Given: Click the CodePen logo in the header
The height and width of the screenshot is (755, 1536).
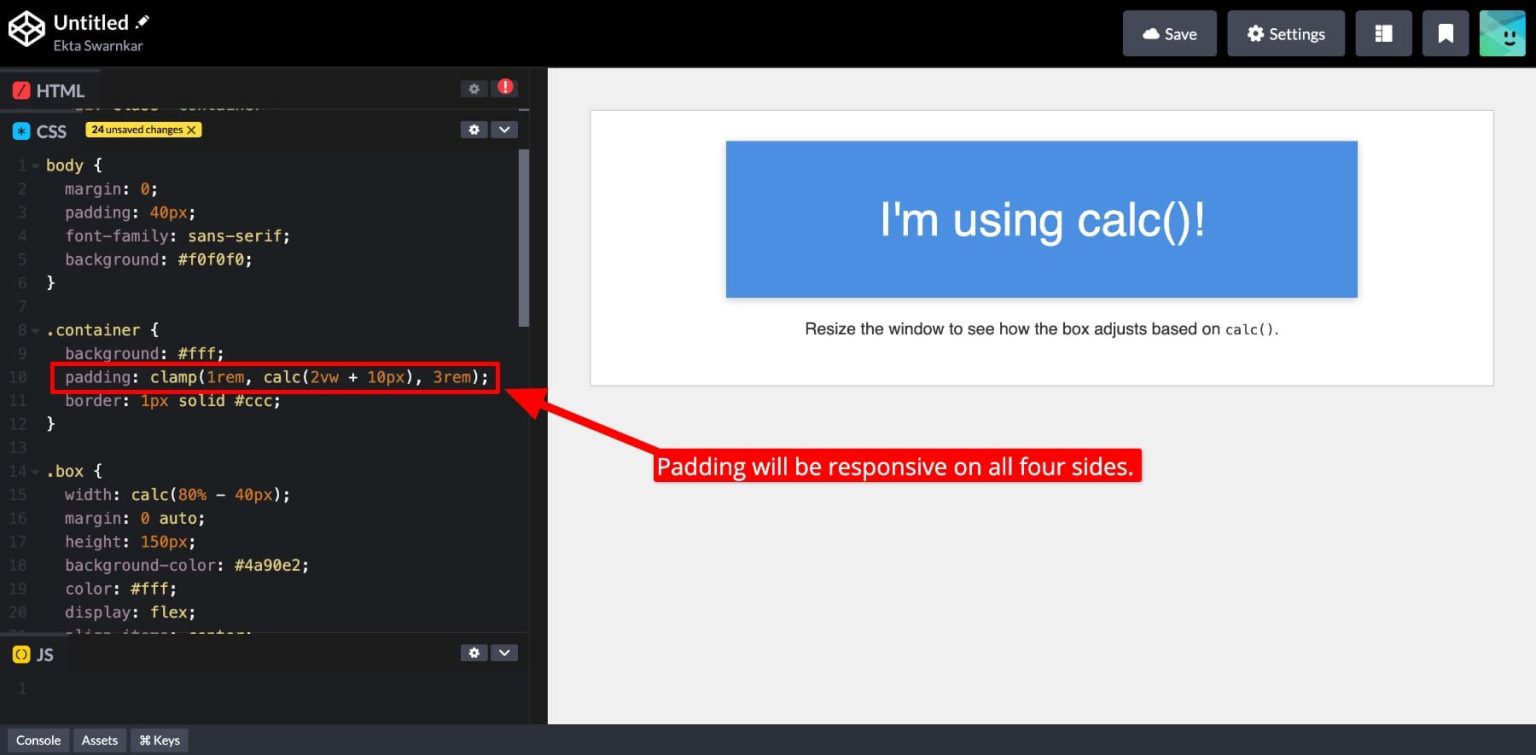Looking at the screenshot, I should pos(26,29).
